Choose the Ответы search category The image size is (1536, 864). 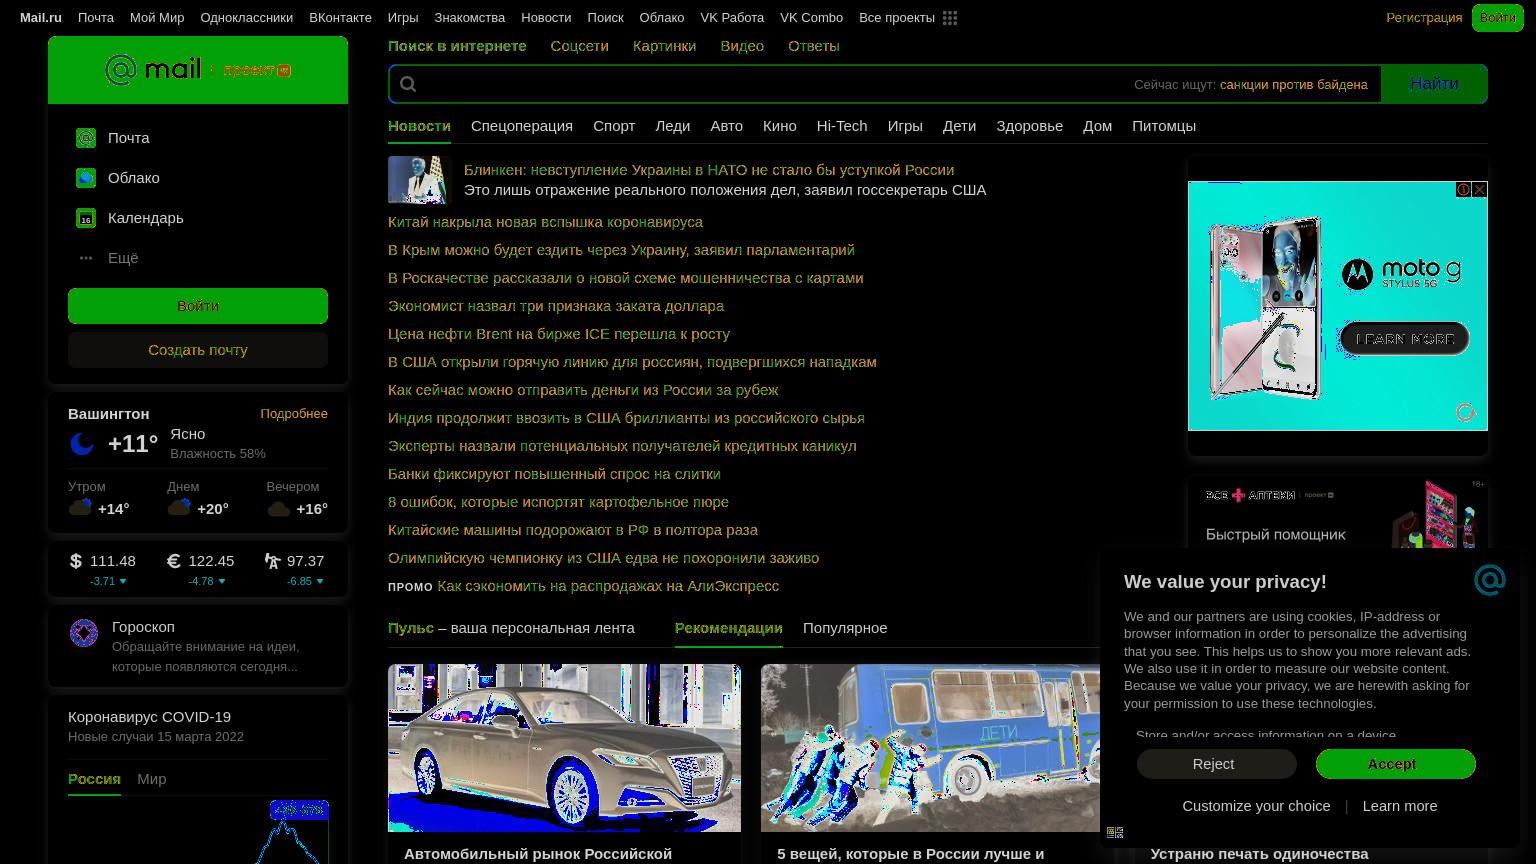[814, 46]
